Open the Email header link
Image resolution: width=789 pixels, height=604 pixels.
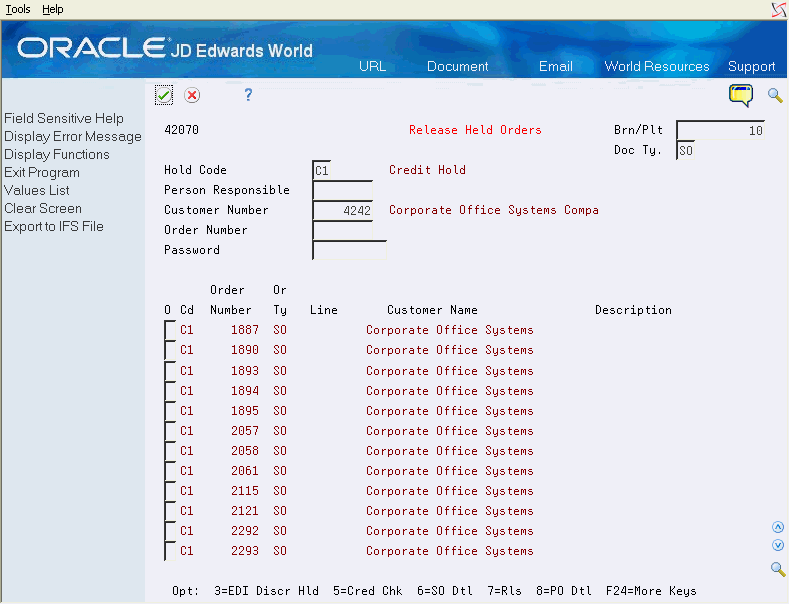click(x=556, y=66)
